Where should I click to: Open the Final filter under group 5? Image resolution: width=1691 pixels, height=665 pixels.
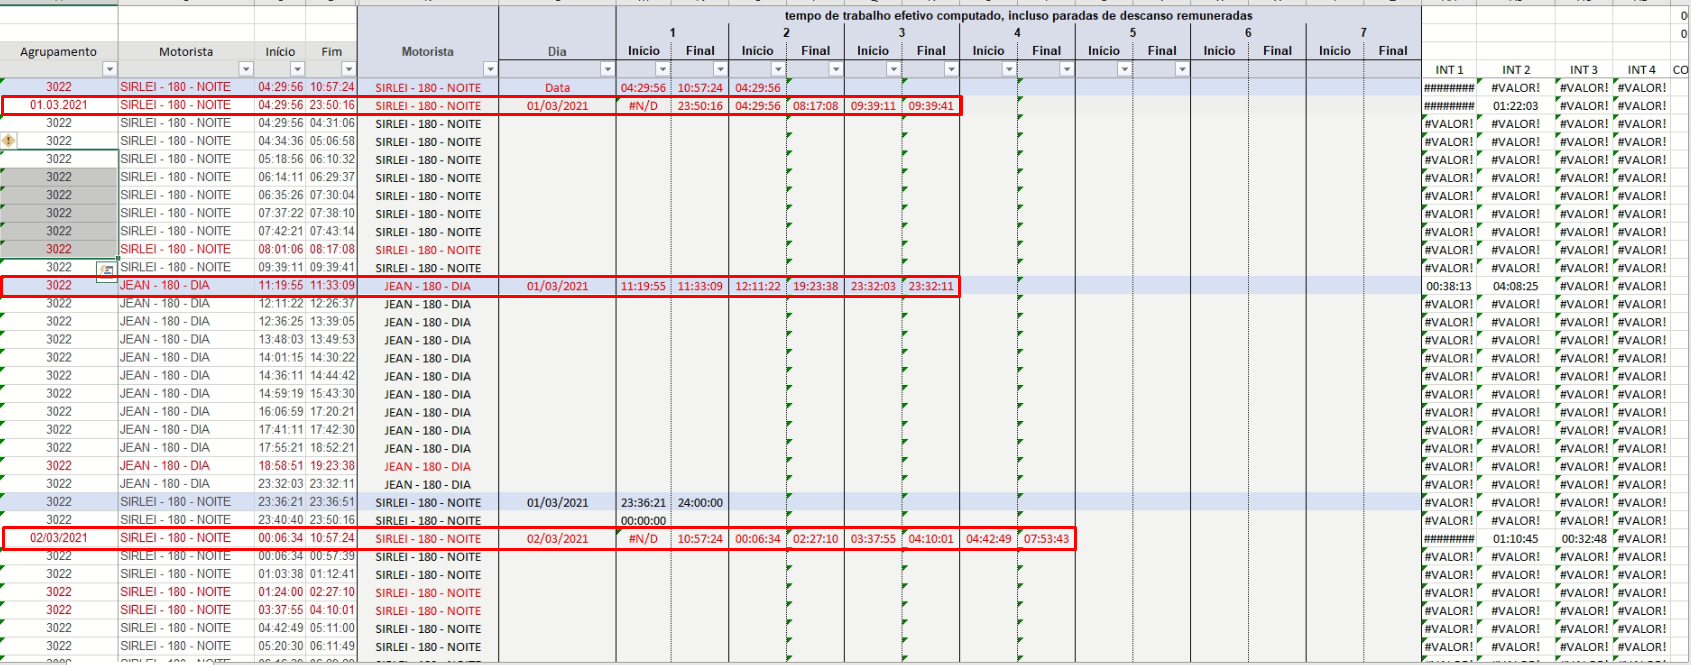[x=1182, y=69]
